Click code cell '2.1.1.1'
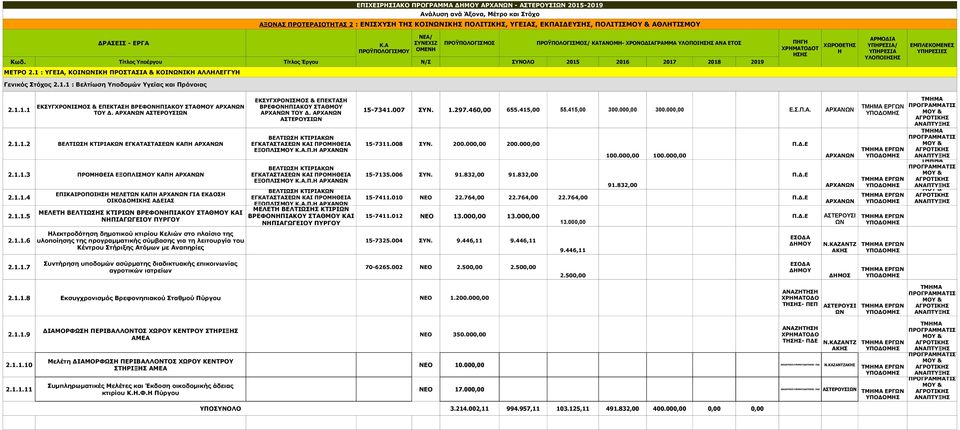 point(18,110)
